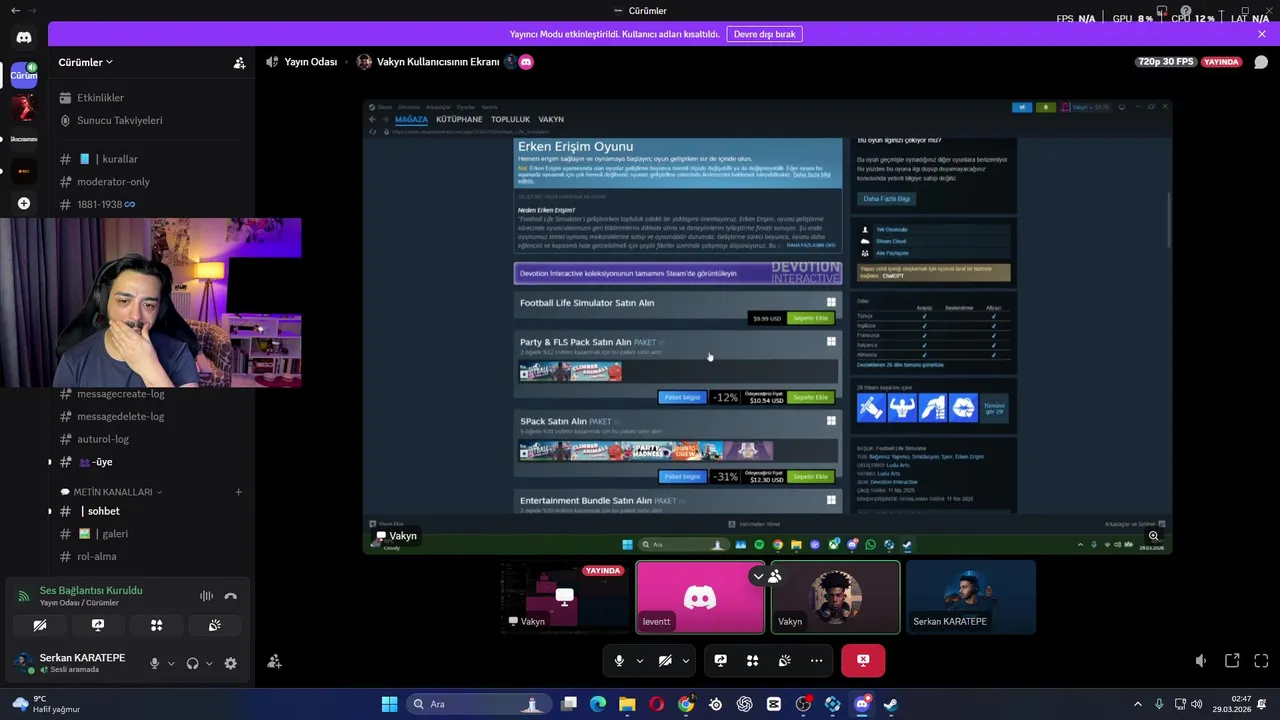Viewport: 1280px width, 720px height.
Task: Click the Yayın Odası channel title
Action: pyautogui.click(x=310, y=62)
